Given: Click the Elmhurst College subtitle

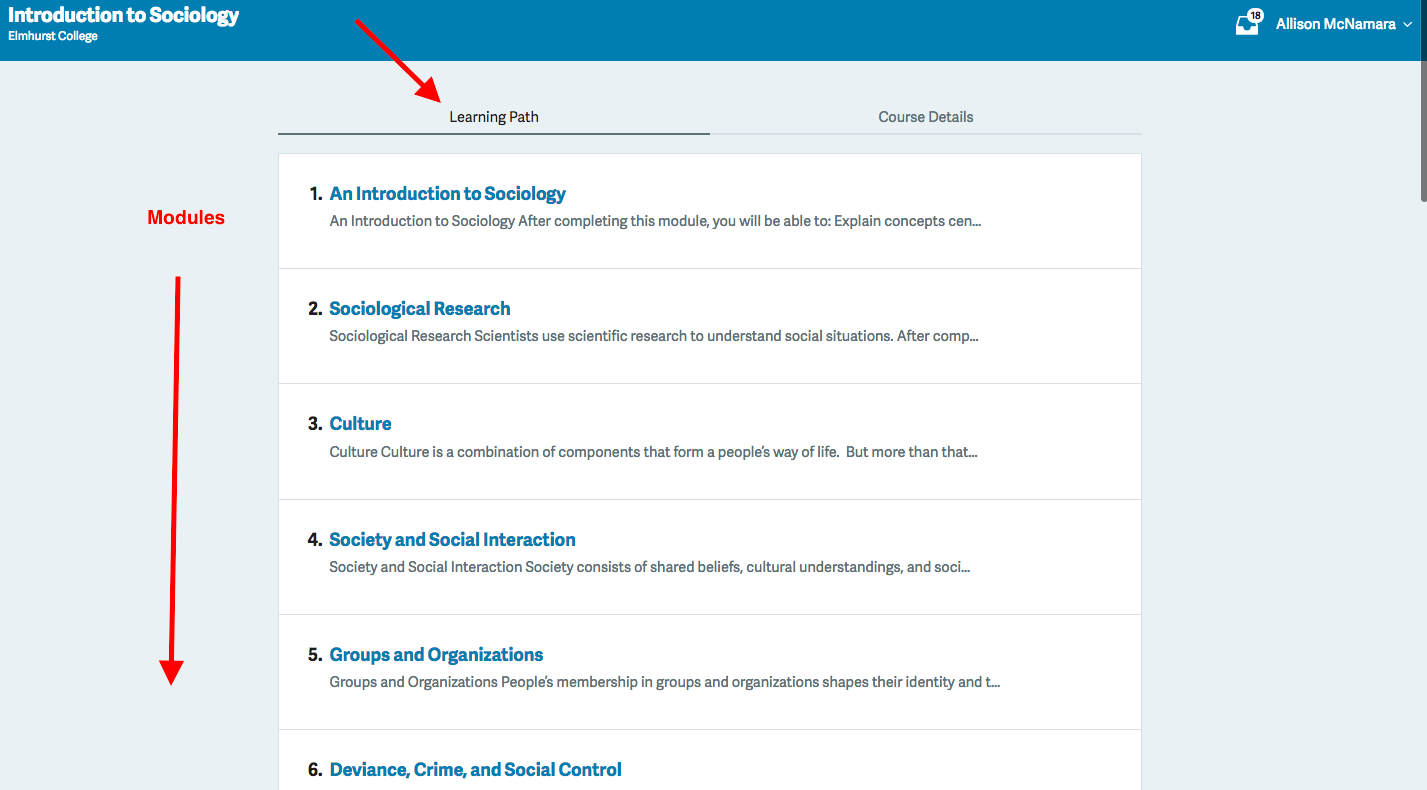Looking at the screenshot, I should coord(53,37).
